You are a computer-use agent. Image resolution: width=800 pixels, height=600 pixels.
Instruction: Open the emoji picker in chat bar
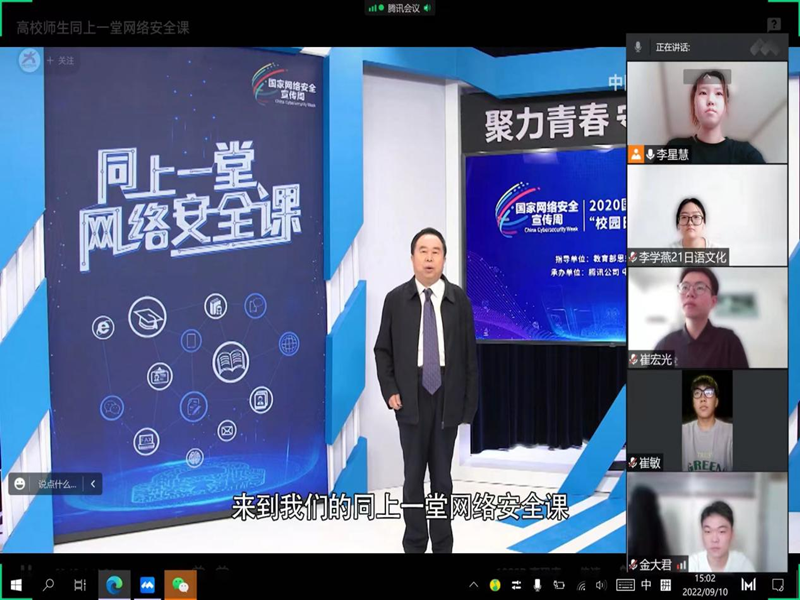(19, 483)
